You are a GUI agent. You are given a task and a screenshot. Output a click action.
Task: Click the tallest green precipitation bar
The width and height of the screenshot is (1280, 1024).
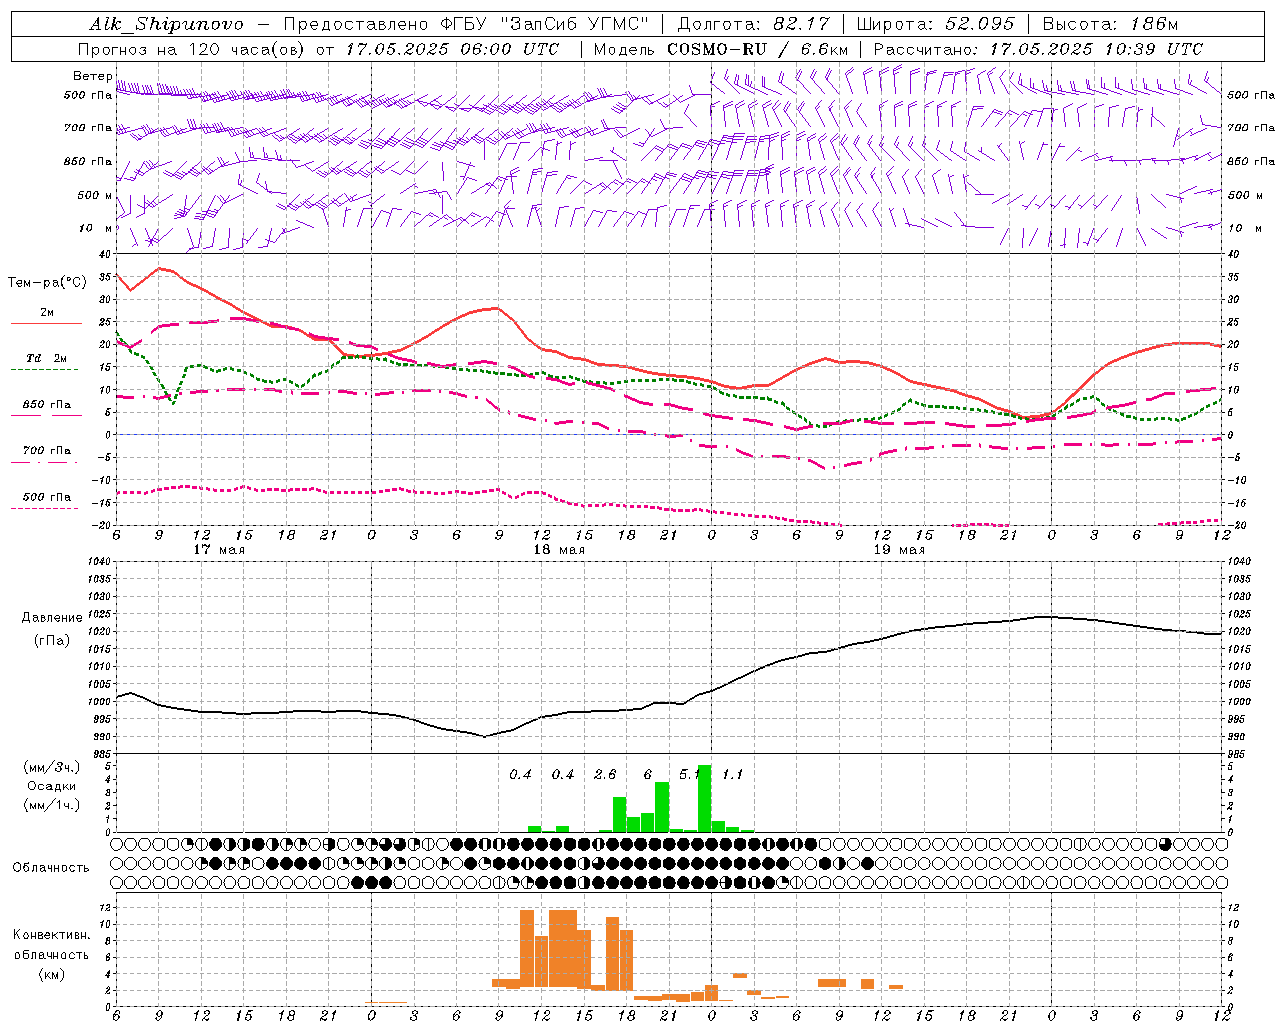[x=704, y=798]
